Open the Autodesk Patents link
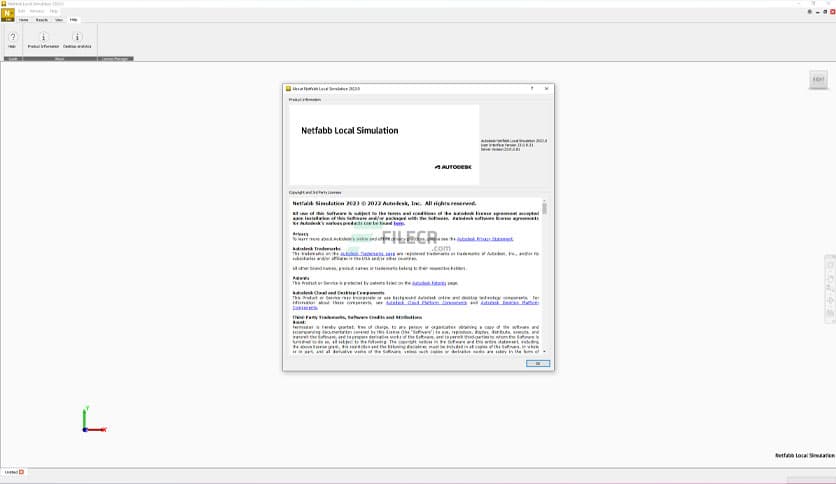The image size is (836, 484). 429,283
